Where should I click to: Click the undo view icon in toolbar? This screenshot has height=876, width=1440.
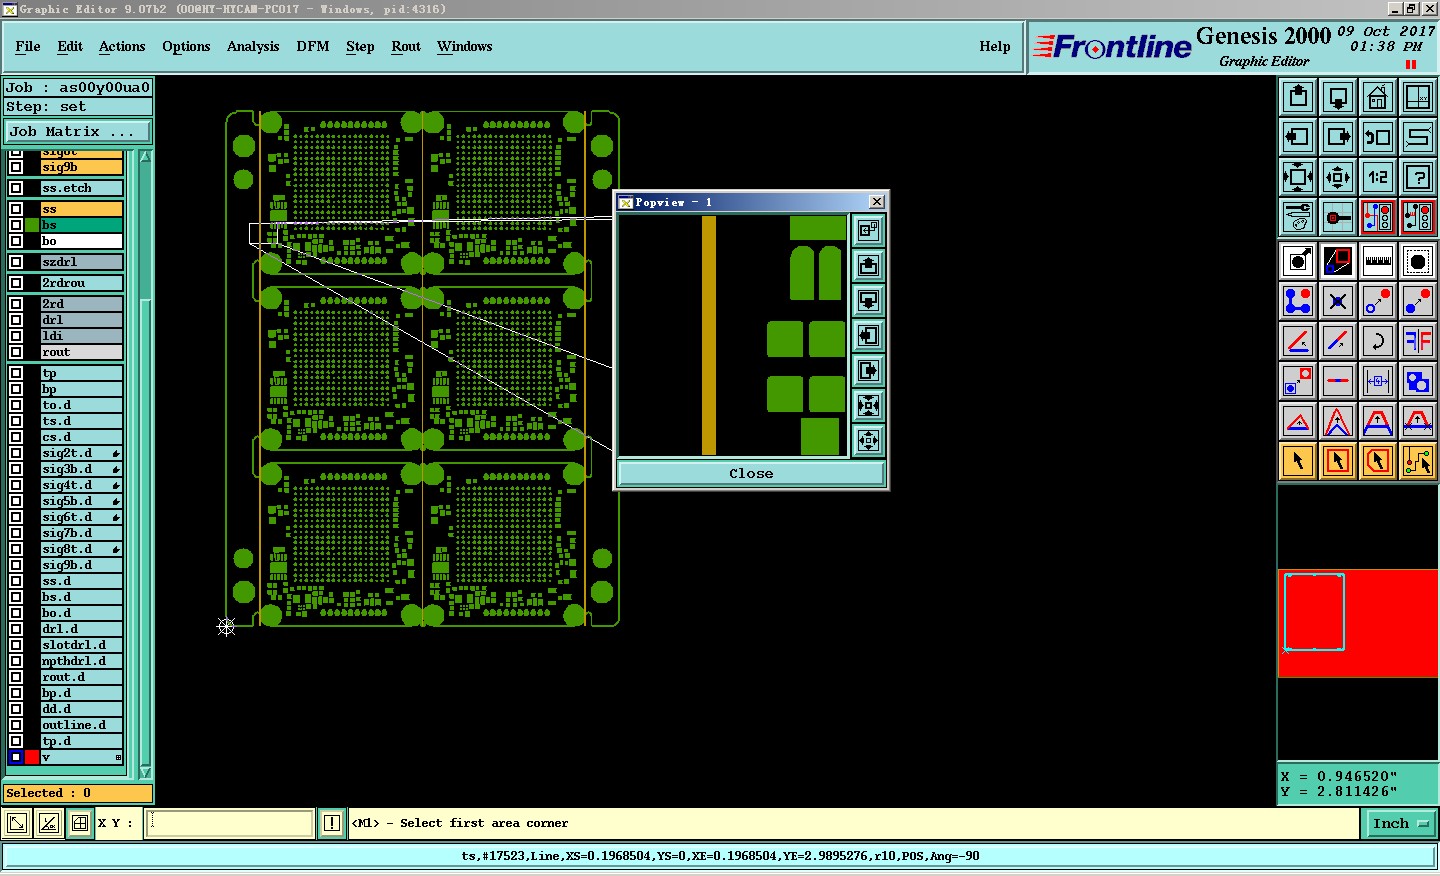pos(1378,137)
